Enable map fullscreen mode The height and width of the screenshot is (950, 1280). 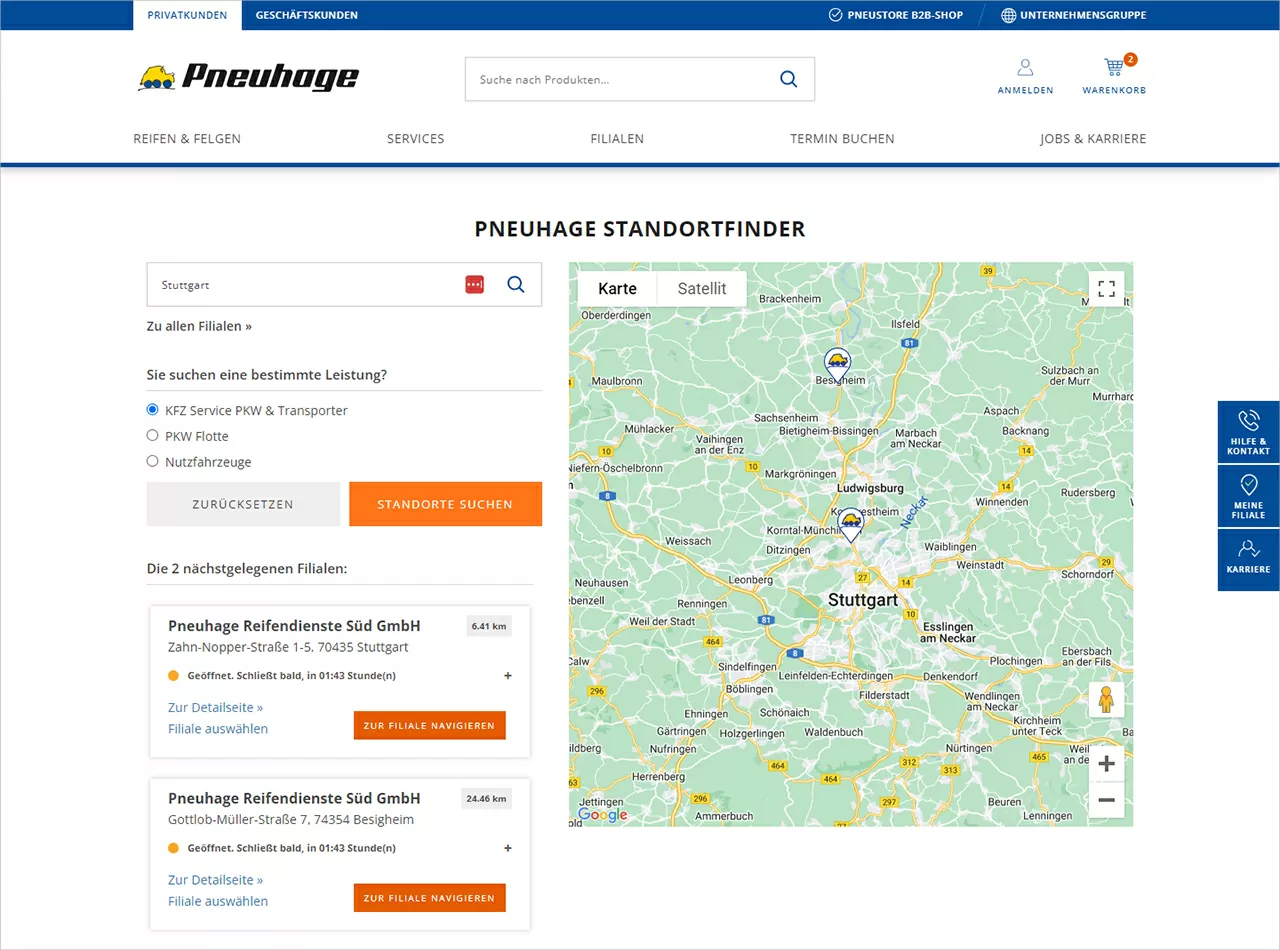pos(1106,288)
